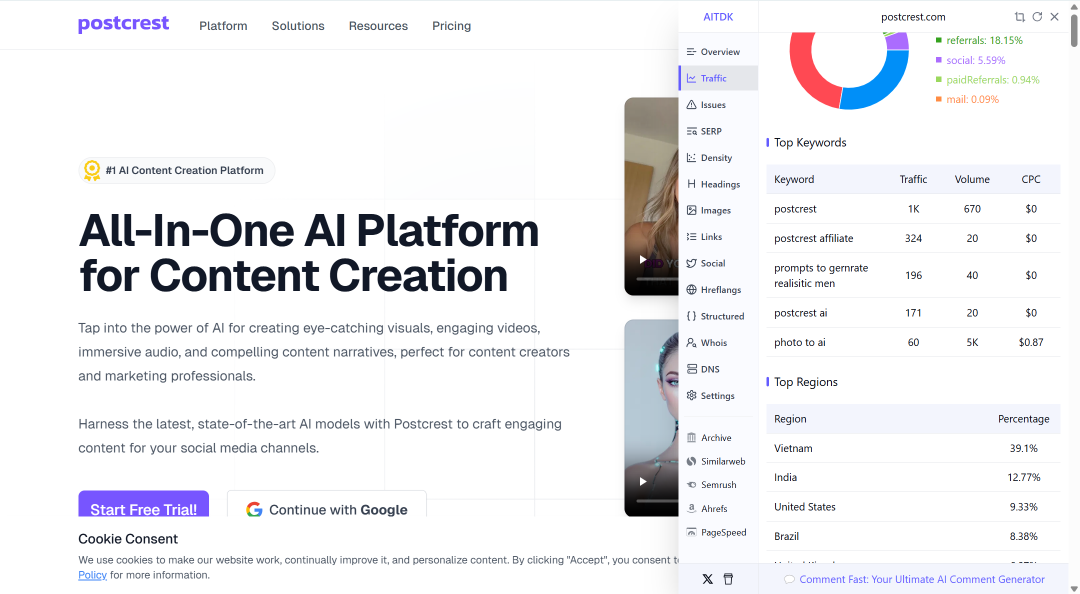Viewport: 1080px width, 594px height.
Task: Open the Resources navigation menu
Action: click(378, 25)
